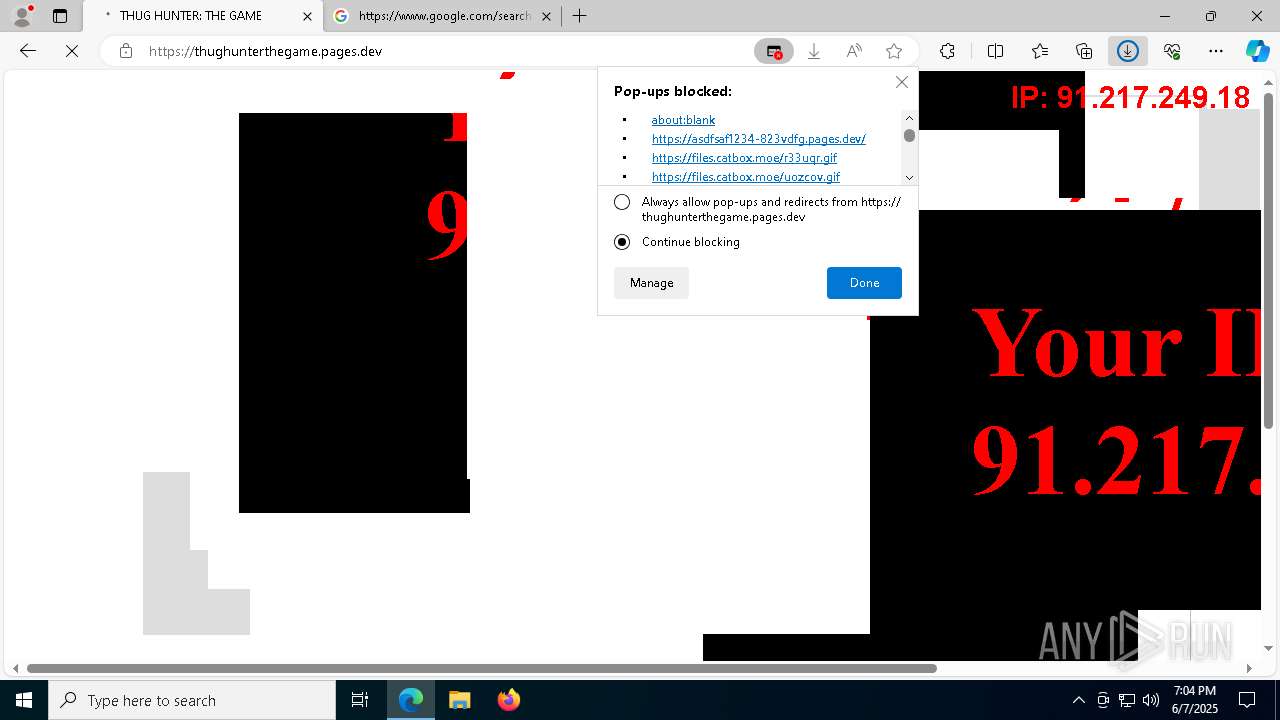Open network status tray icon
The image size is (1280, 720).
click(x=1127, y=700)
